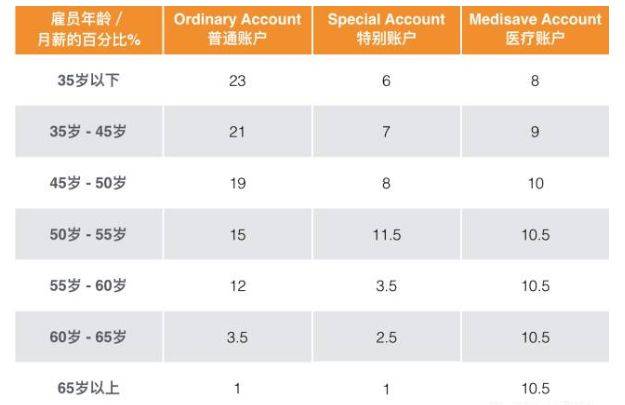This screenshot has width=625, height=405.
Task: Select the Ordinary Account 普通账户 column header
Action: tap(237, 29)
